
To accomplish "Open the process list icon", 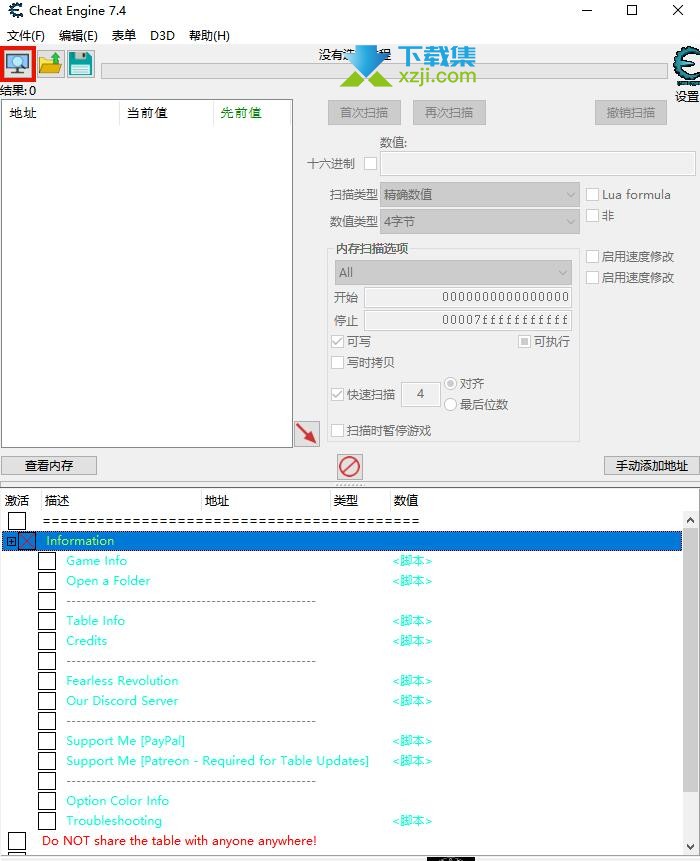I will tap(18, 64).
